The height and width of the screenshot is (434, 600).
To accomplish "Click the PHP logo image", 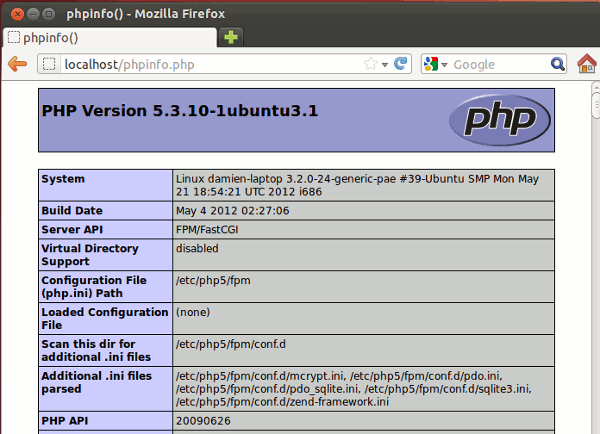I will [x=500, y=120].
